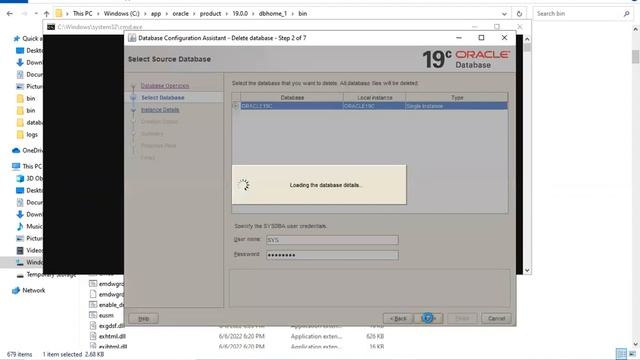
Task: Open Quick access in the navigation pane
Action: 28,38
